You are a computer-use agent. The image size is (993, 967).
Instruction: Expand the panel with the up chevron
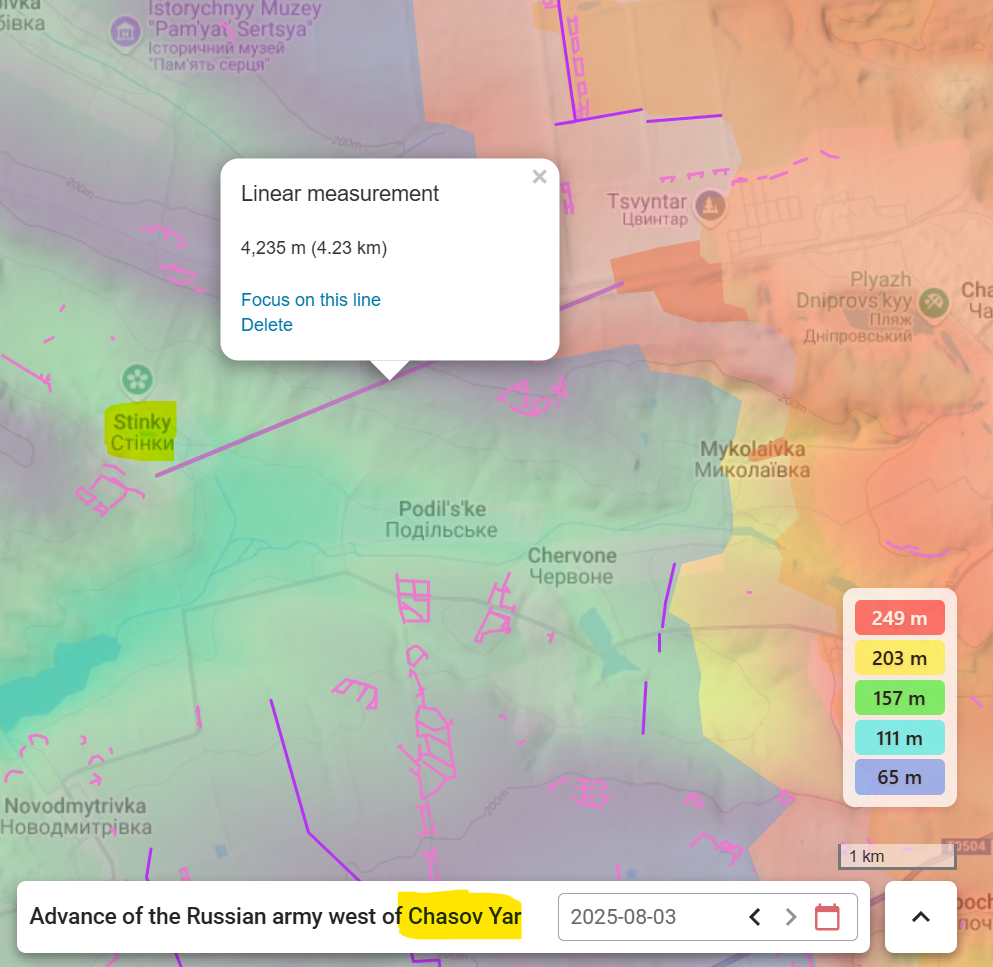pos(921,916)
